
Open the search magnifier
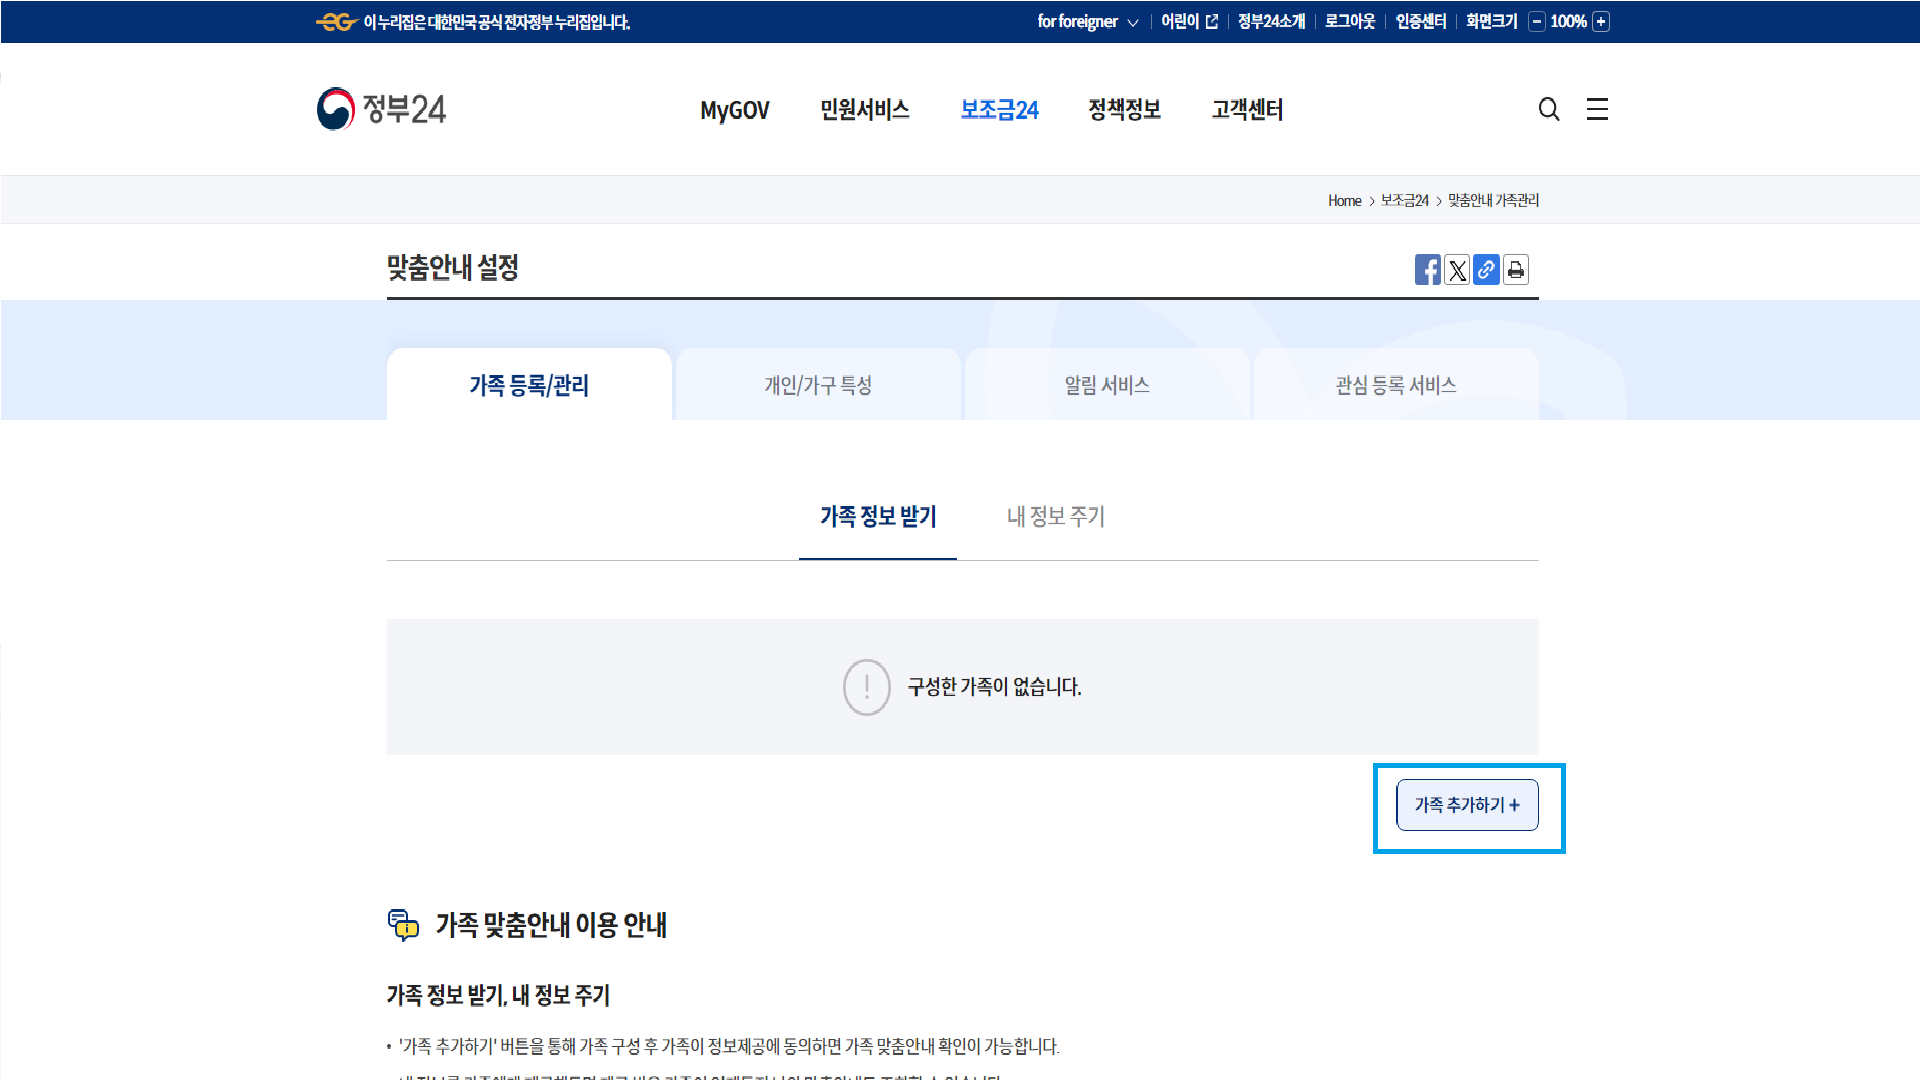point(1549,109)
